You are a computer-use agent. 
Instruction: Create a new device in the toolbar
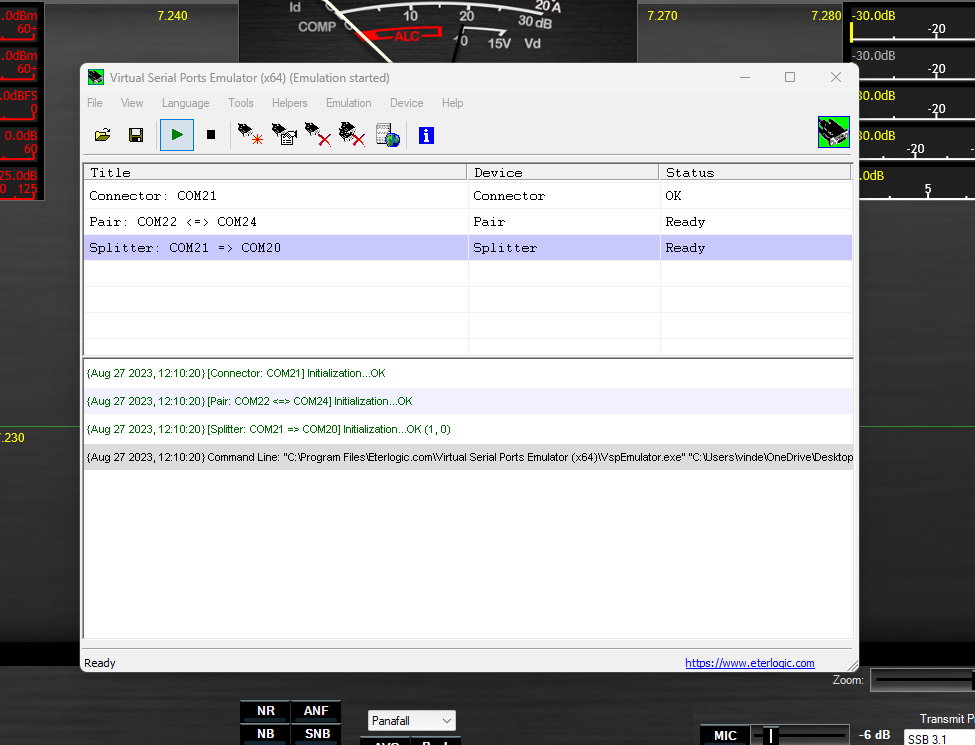[x=251, y=134]
